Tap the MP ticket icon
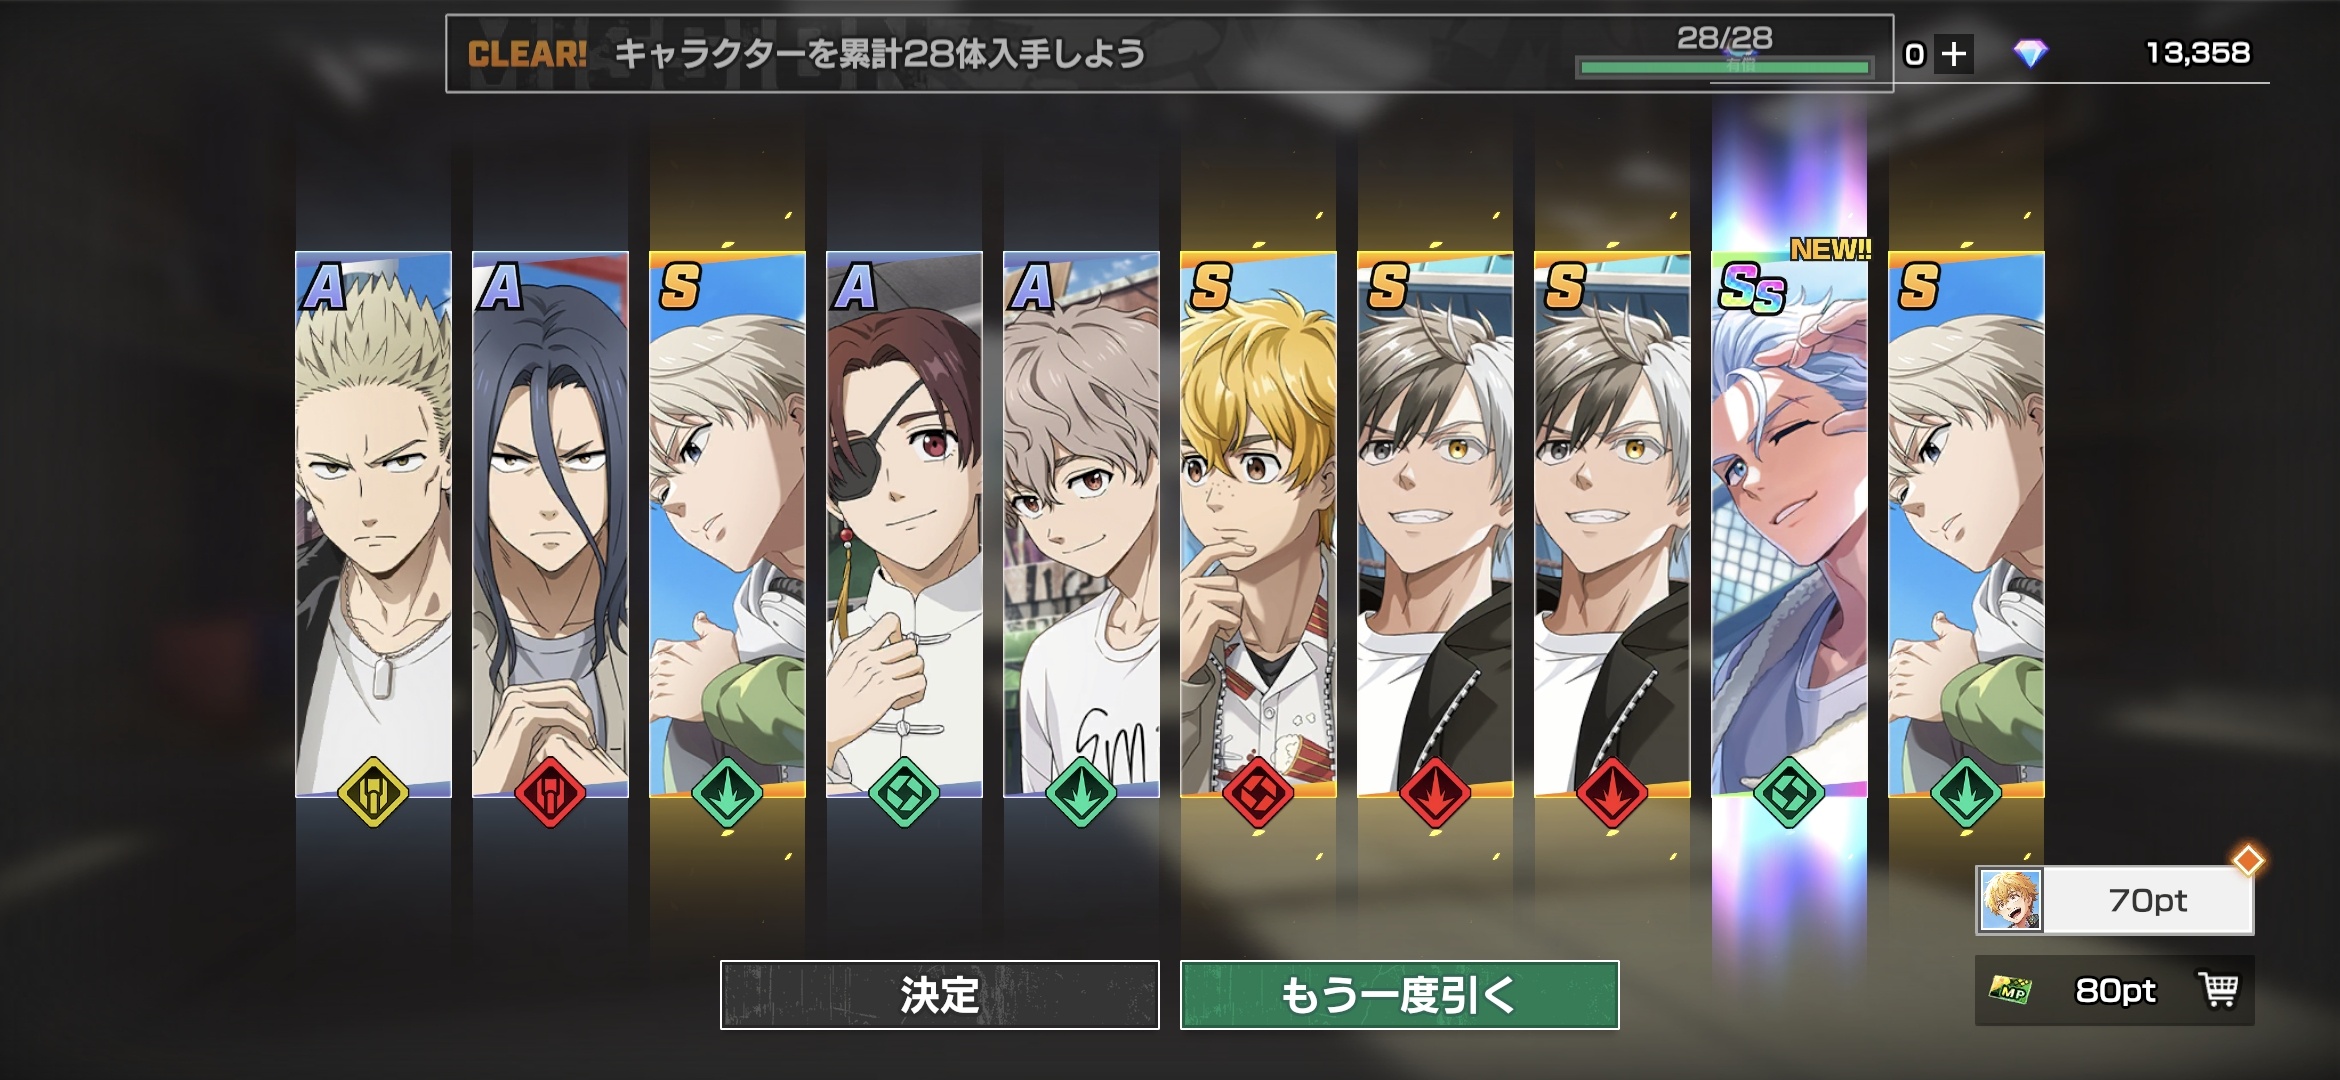 [2009, 990]
